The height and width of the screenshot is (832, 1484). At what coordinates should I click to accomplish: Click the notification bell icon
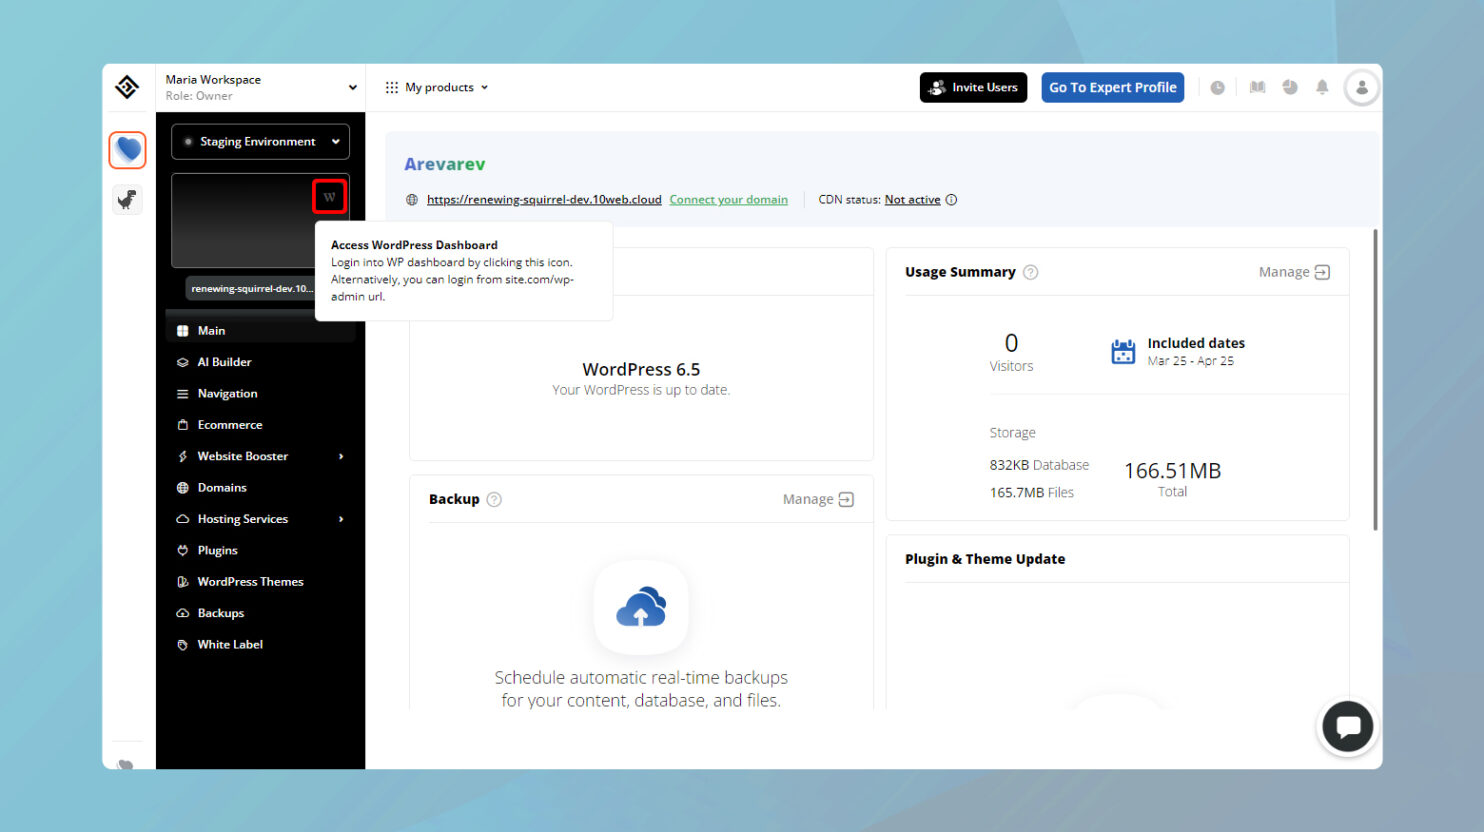[1322, 87]
